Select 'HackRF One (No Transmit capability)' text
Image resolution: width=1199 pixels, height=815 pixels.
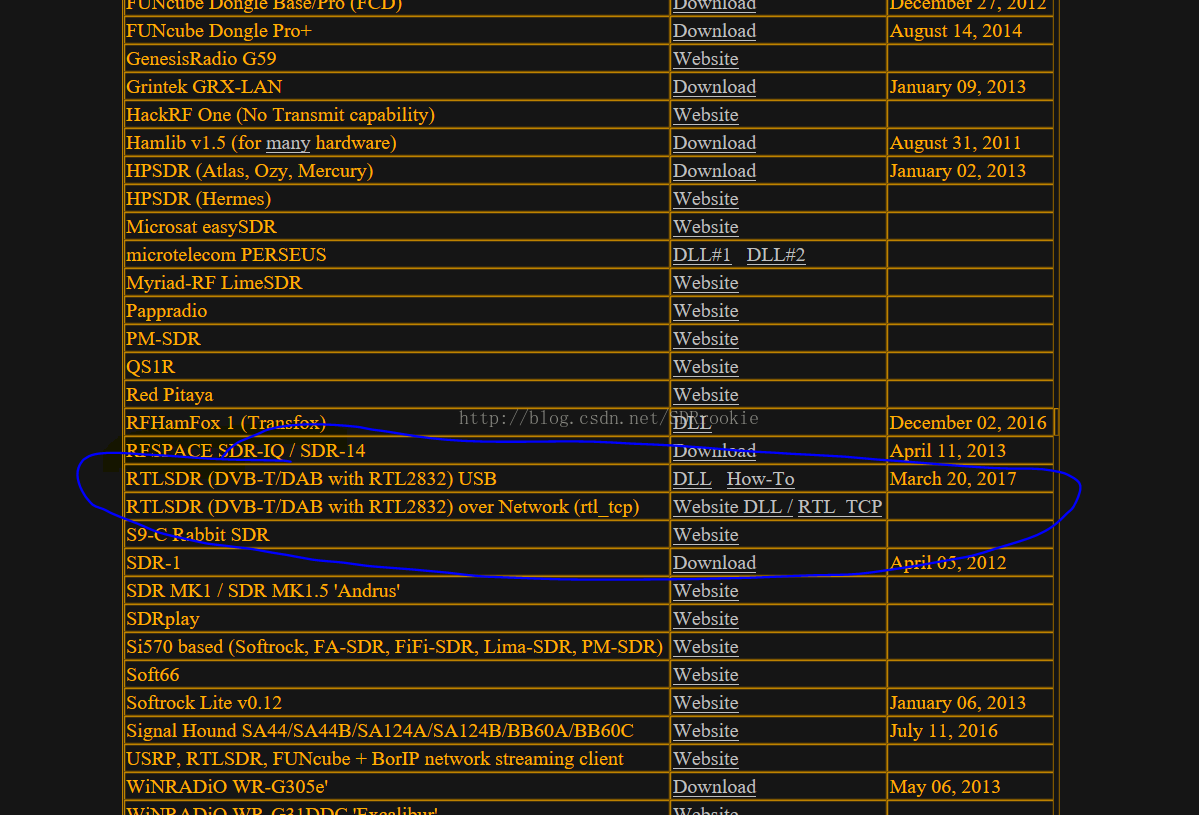coord(281,115)
